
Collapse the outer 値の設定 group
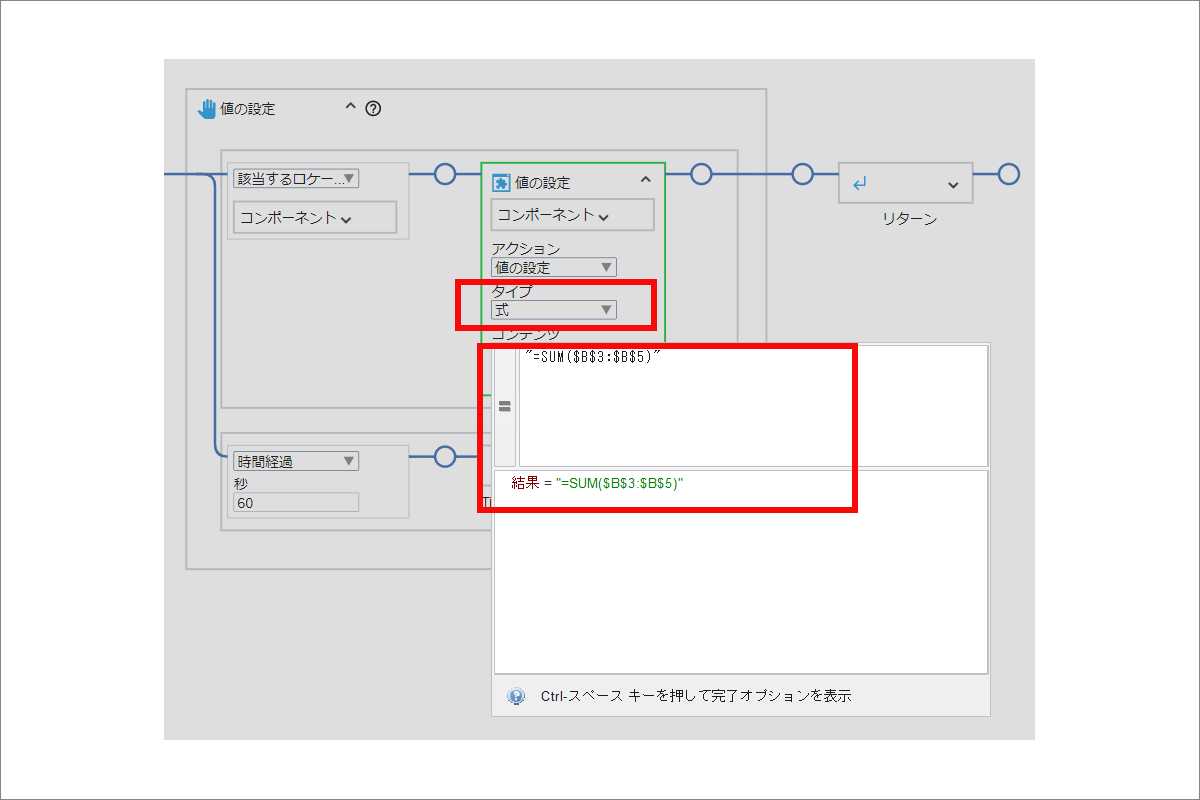350,108
